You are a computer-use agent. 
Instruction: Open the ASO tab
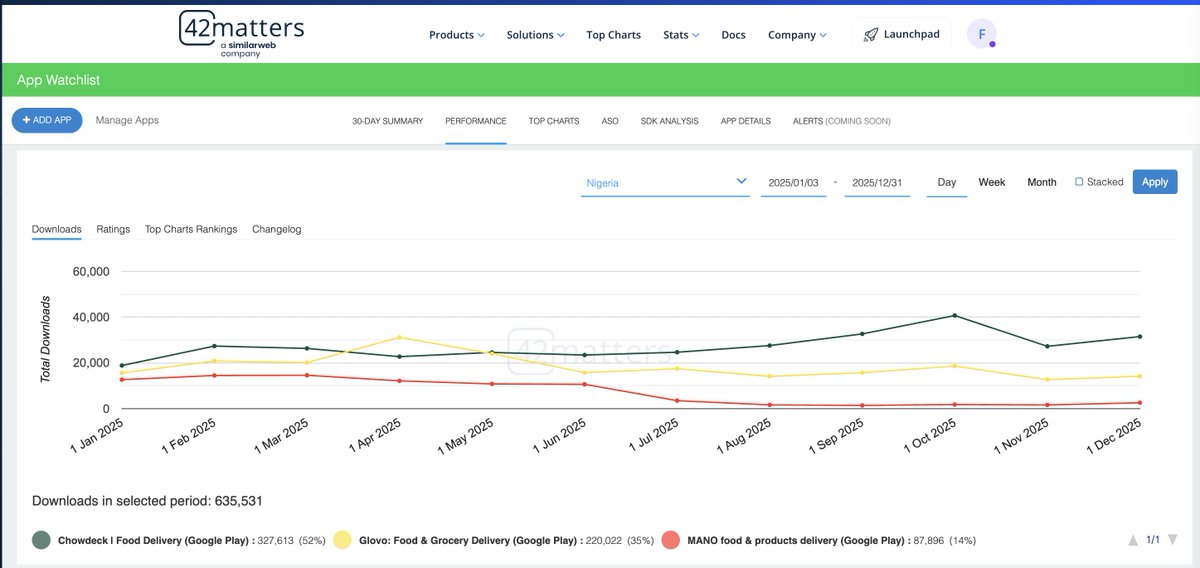pos(610,121)
